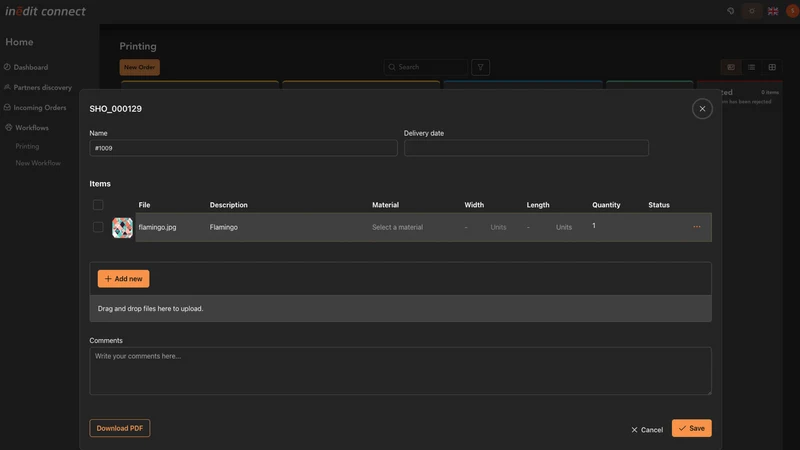800x450 pixels.
Task: Open the Select a material dropdown
Action: click(x=397, y=227)
